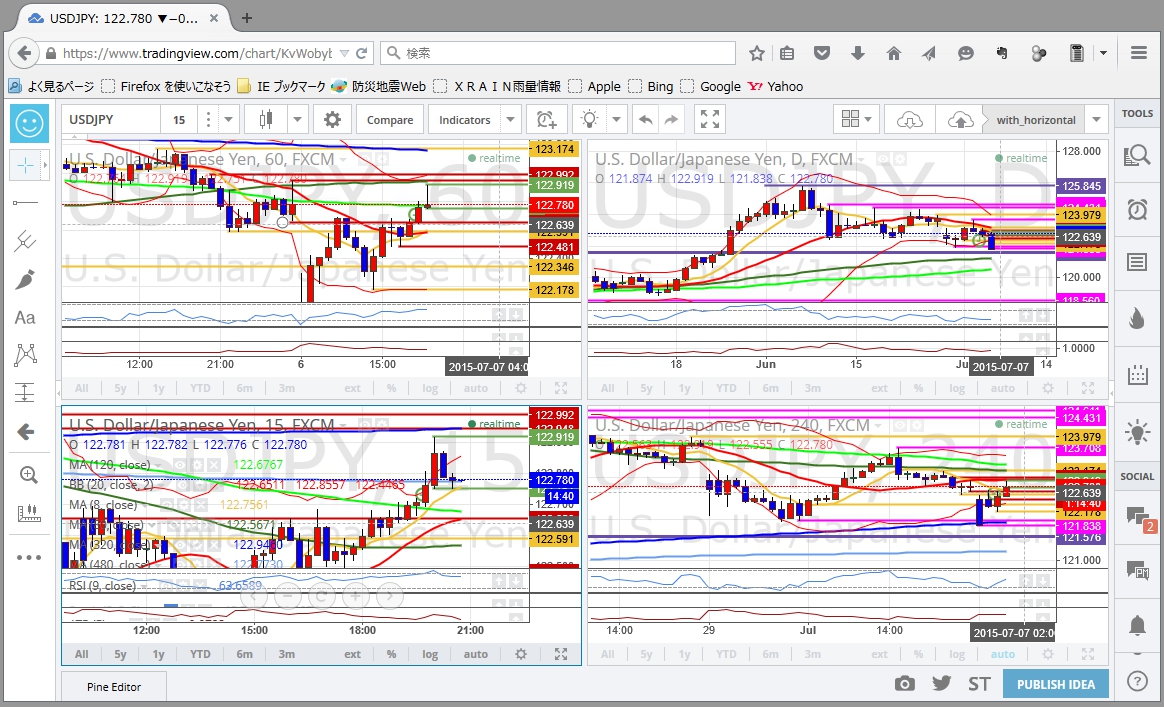Select the brush drawing tool
The height and width of the screenshot is (707, 1164).
tap(25, 279)
